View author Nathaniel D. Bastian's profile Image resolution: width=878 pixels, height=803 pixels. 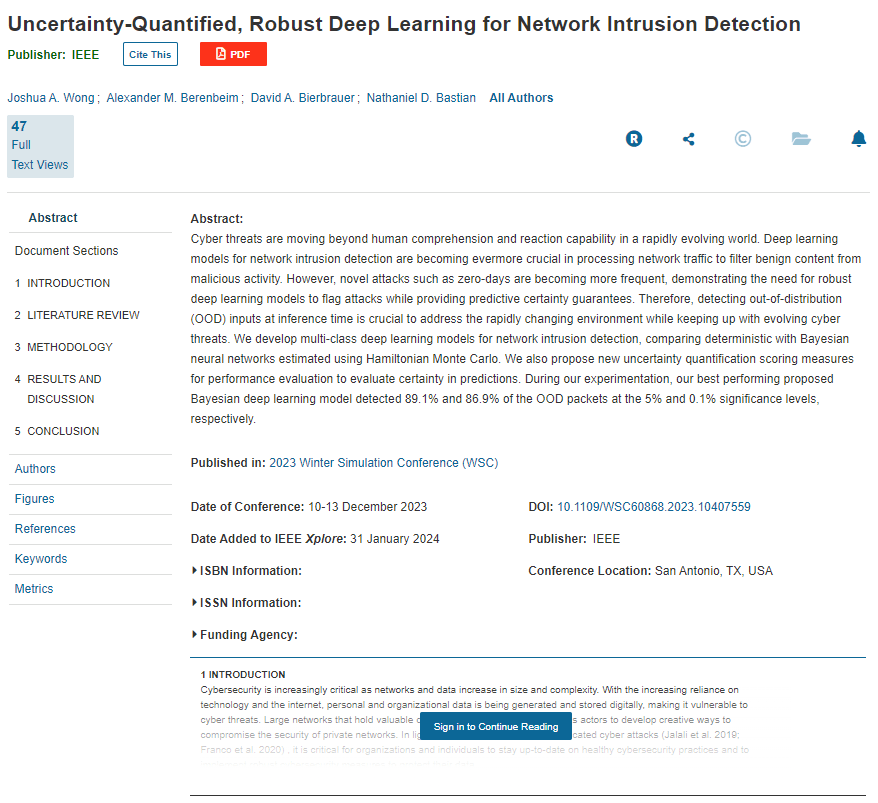point(421,98)
